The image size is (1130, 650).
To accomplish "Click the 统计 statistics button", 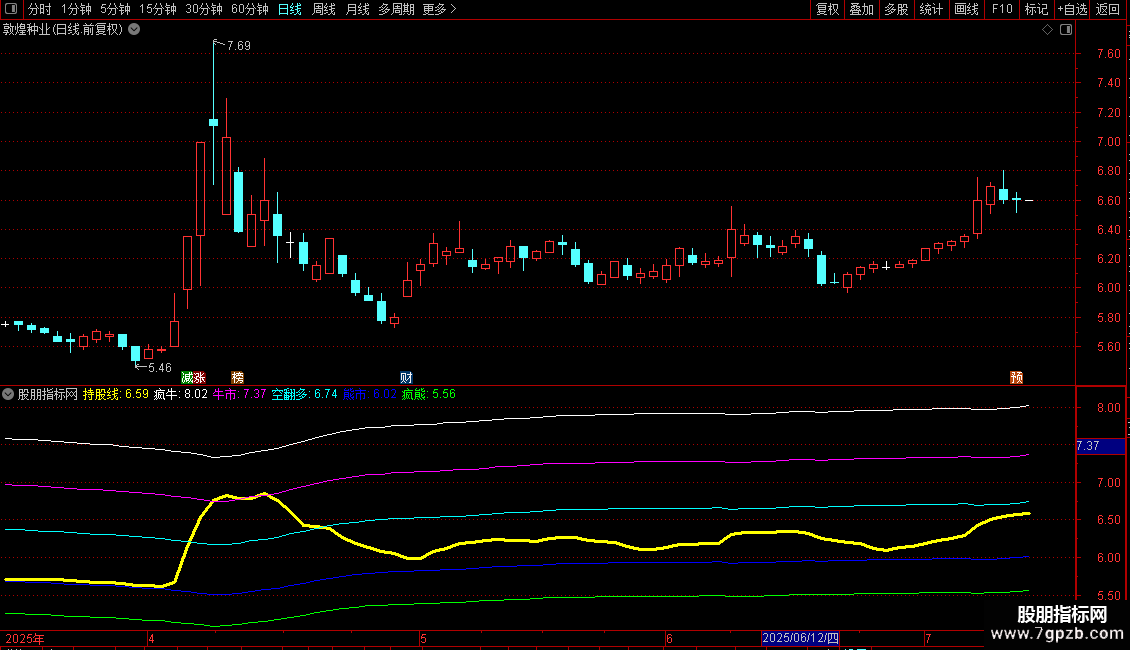I will 931,9.
